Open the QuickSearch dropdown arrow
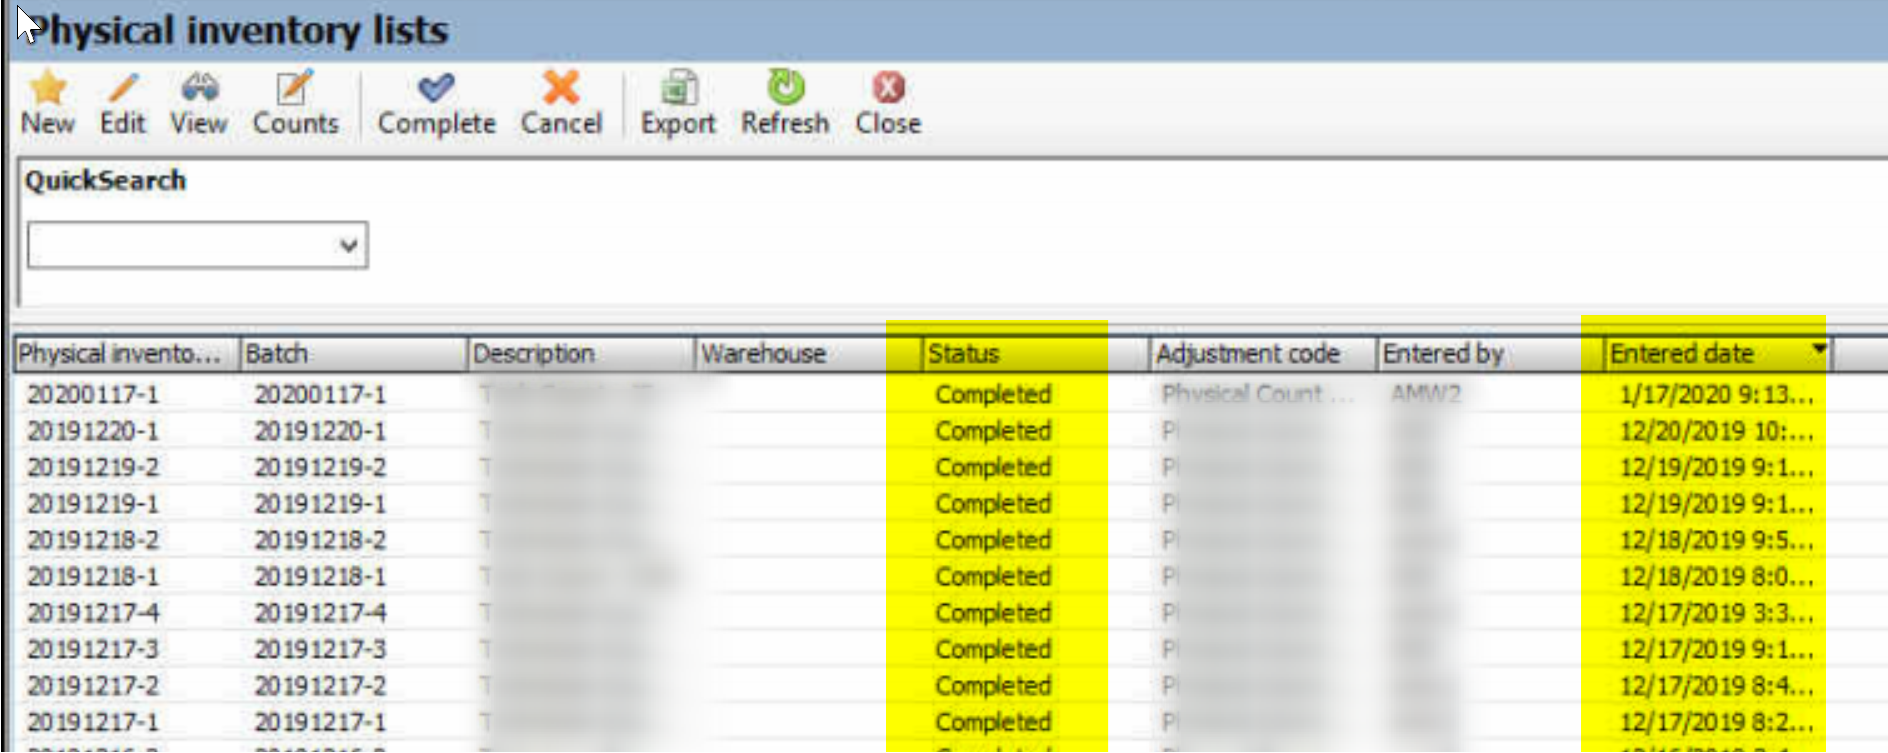 point(348,245)
